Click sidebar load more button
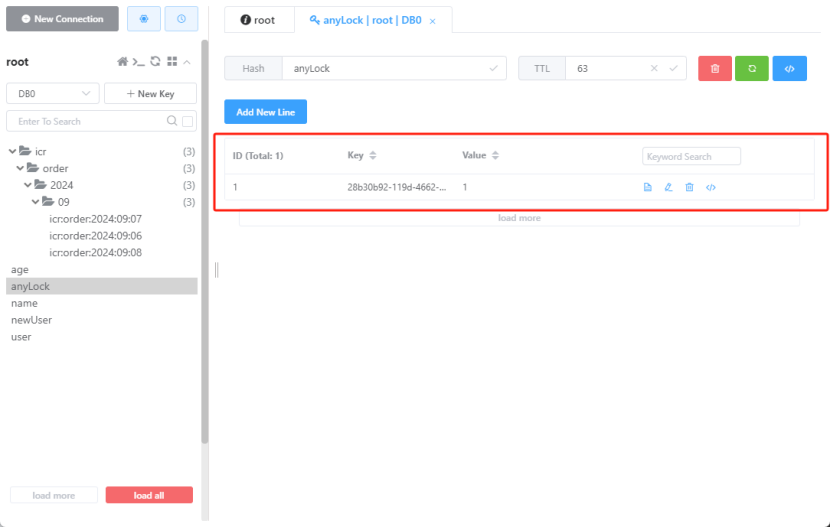 [x=53, y=495]
